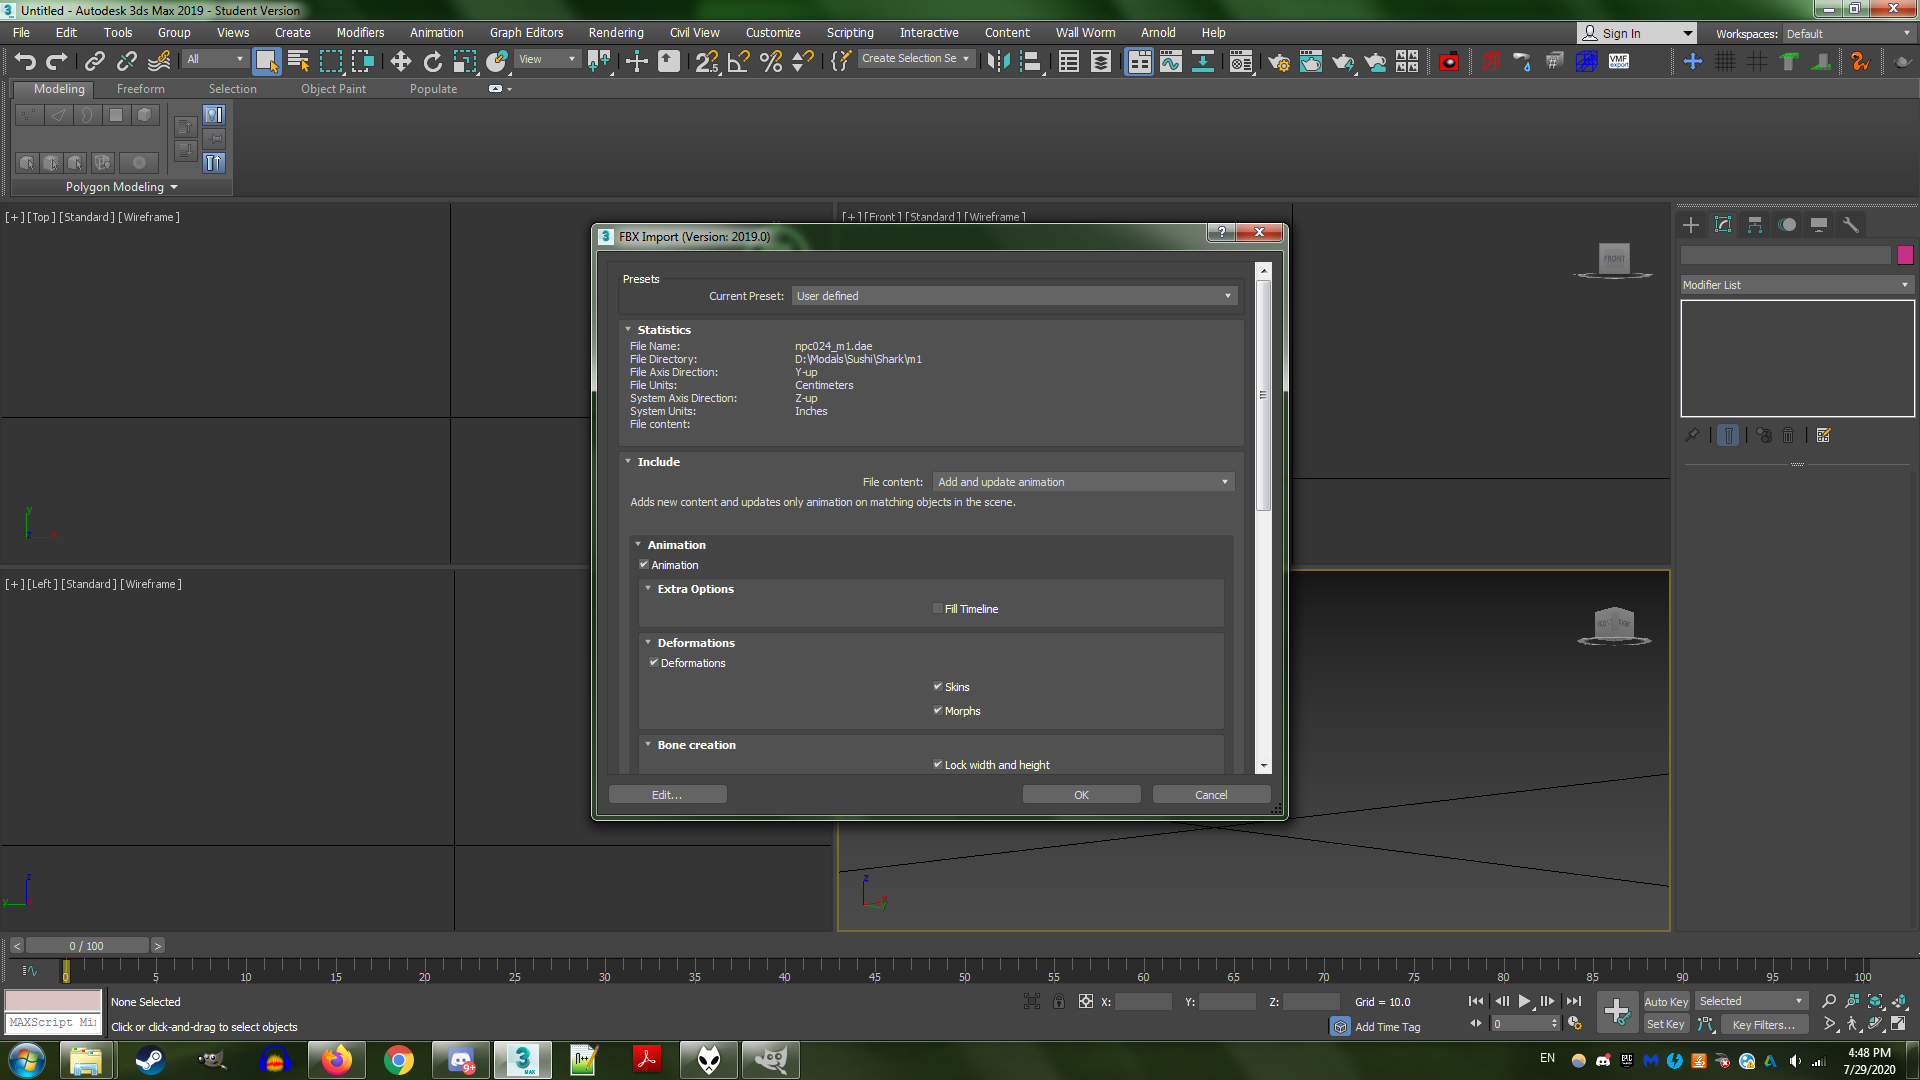This screenshot has height=1080, width=1920.
Task: Open the Create panel plus tab
Action: pyautogui.click(x=1691, y=225)
